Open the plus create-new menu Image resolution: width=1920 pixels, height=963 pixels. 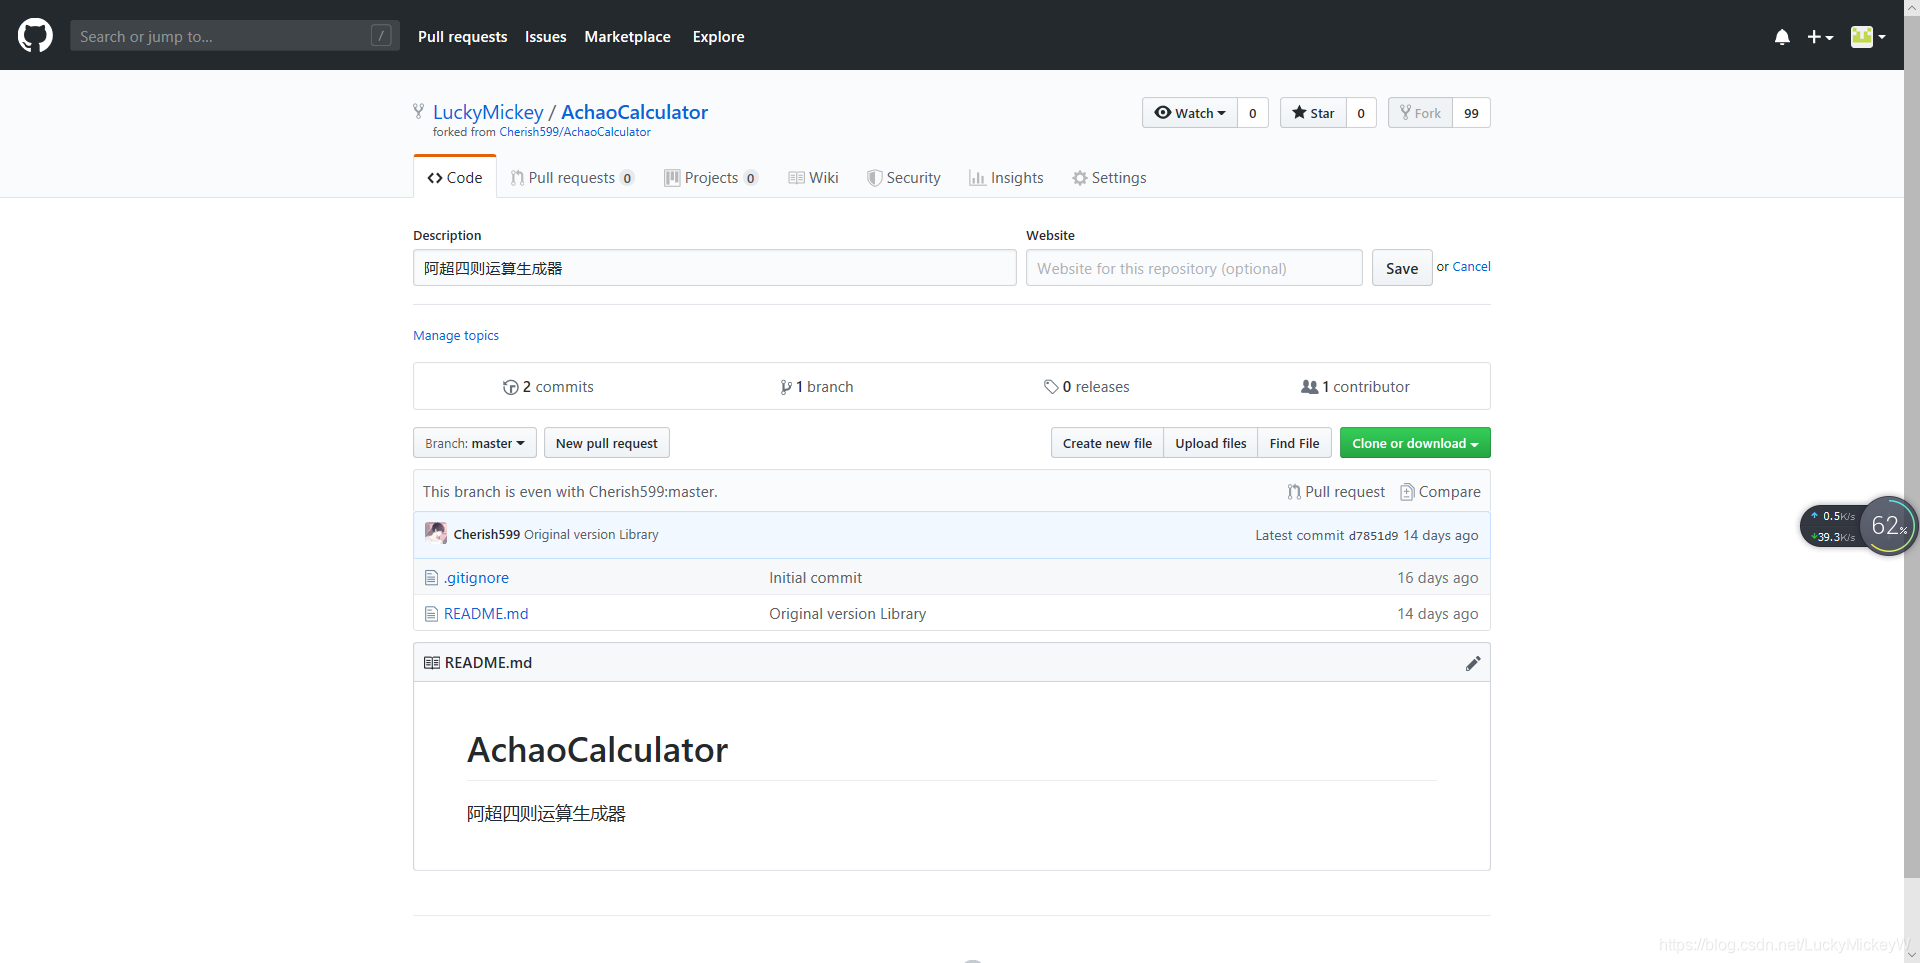(1820, 37)
